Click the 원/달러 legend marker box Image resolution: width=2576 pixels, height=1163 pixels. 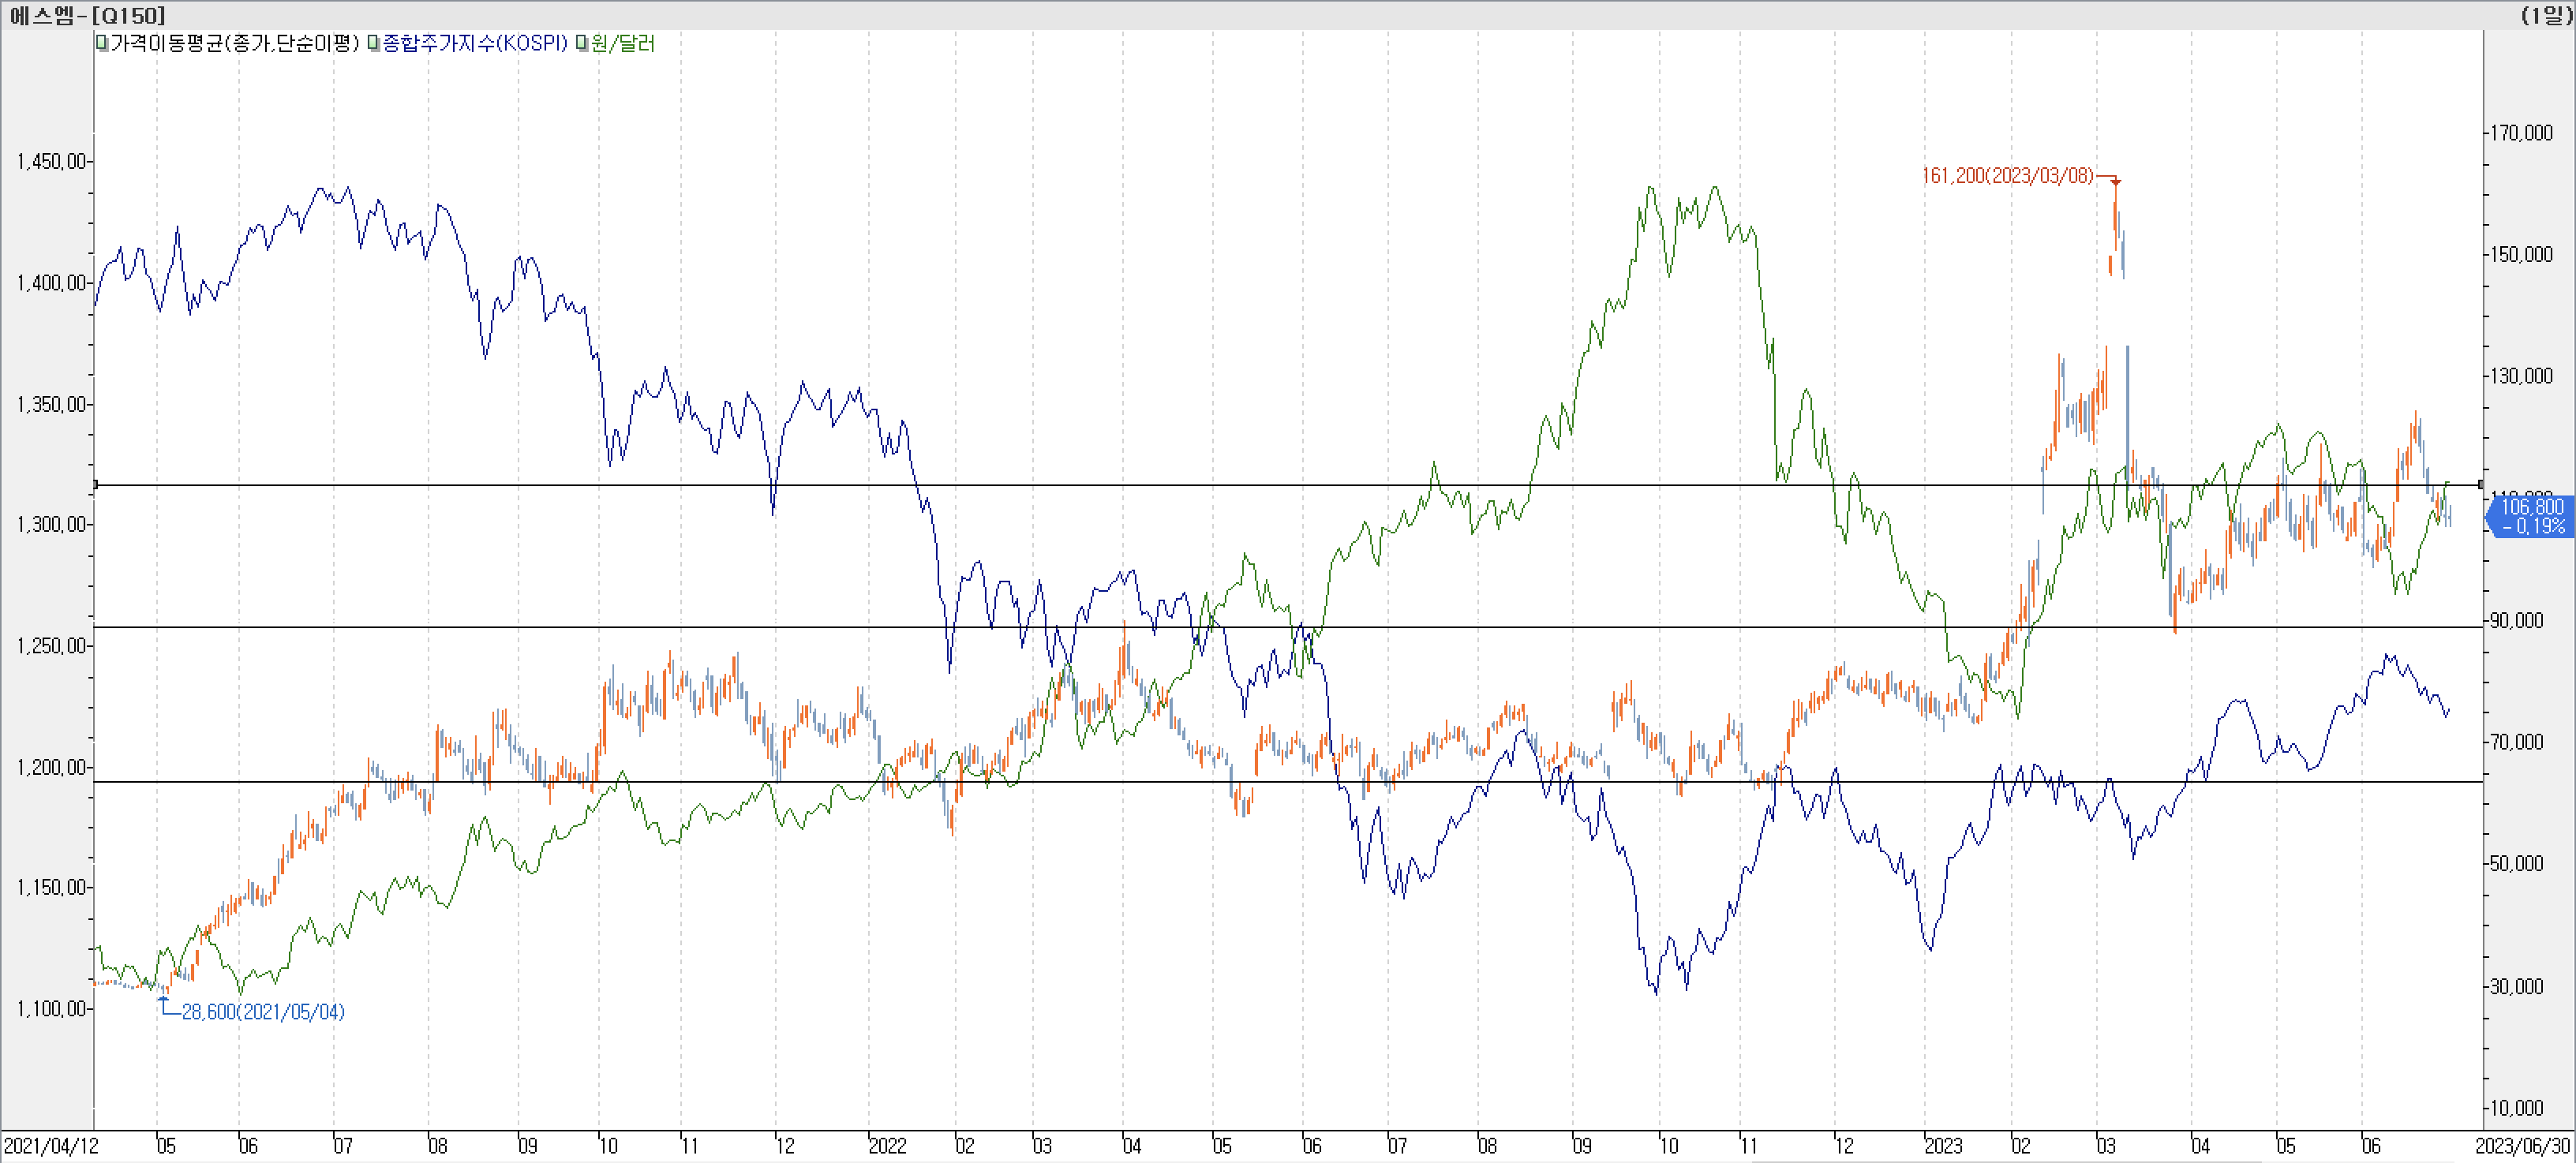point(582,43)
